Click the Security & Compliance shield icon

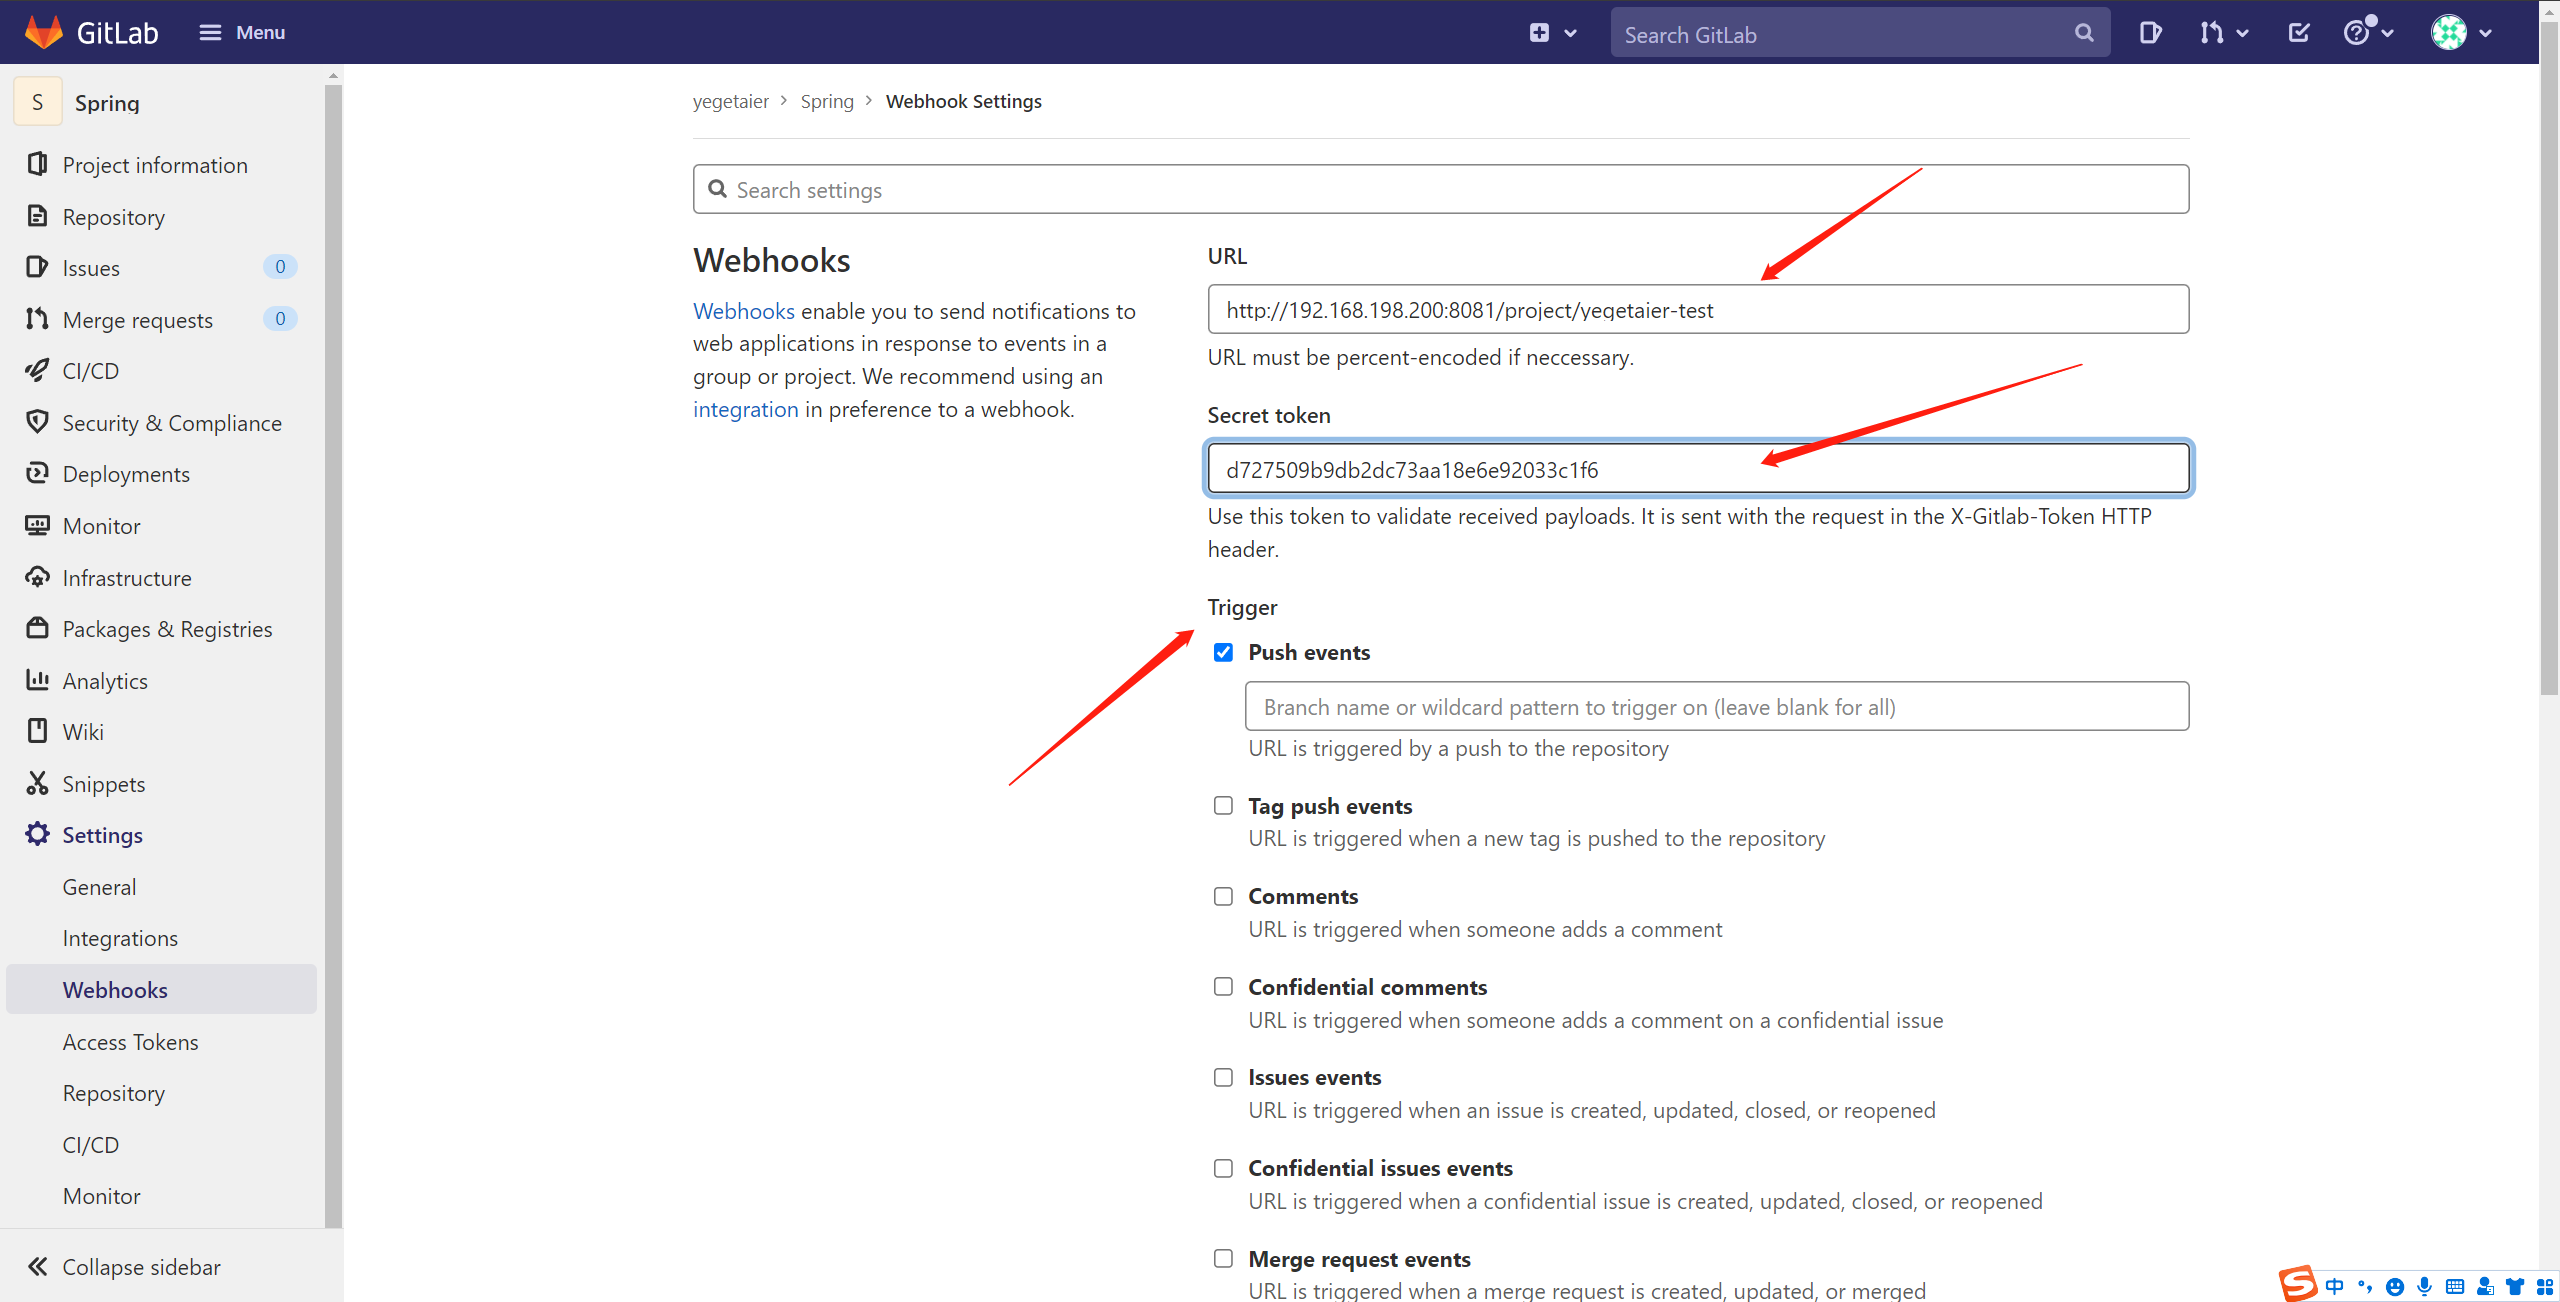(37, 422)
